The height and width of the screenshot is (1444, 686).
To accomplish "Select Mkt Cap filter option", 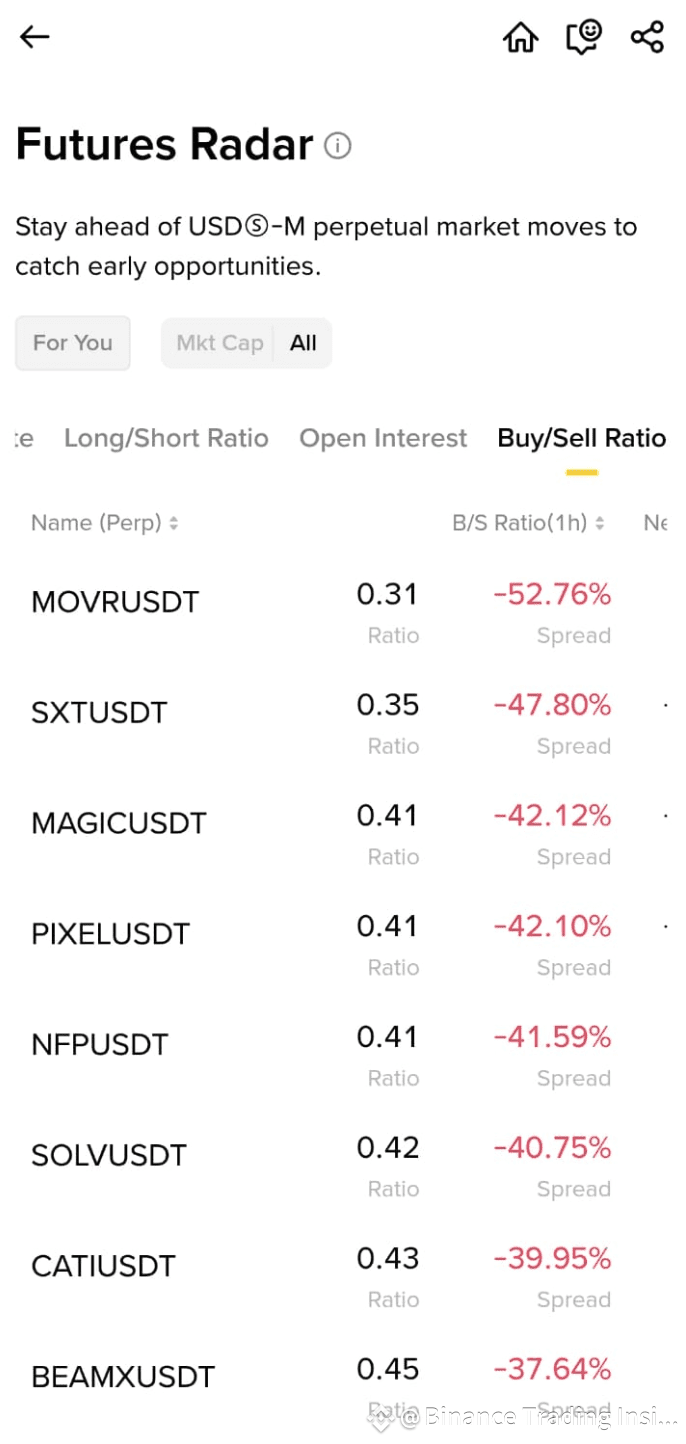I will pyautogui.click(x=220, y=343).
